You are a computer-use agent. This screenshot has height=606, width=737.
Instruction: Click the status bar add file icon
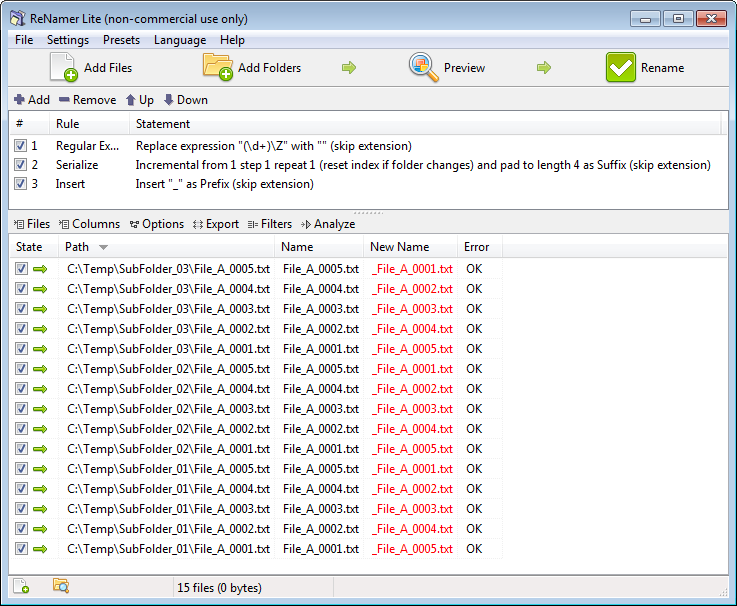[21, 586]
